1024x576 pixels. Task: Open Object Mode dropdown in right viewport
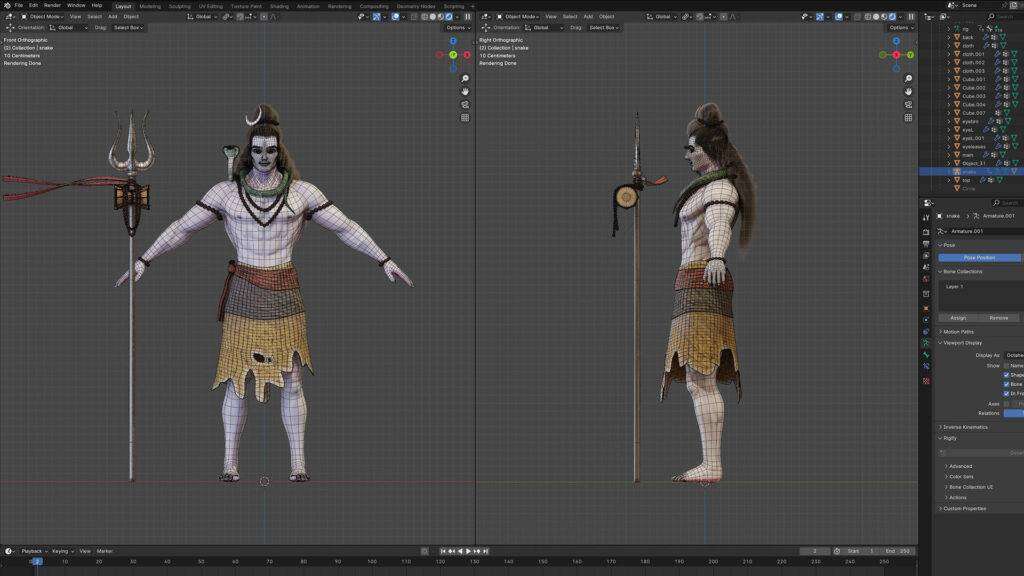click(518, 16)
